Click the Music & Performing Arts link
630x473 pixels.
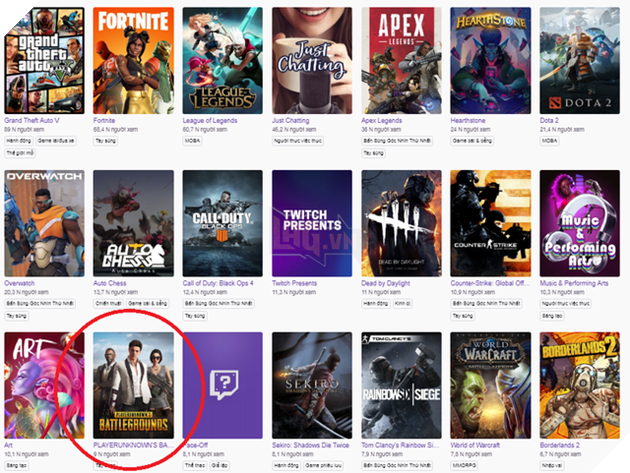click(574, 283)
